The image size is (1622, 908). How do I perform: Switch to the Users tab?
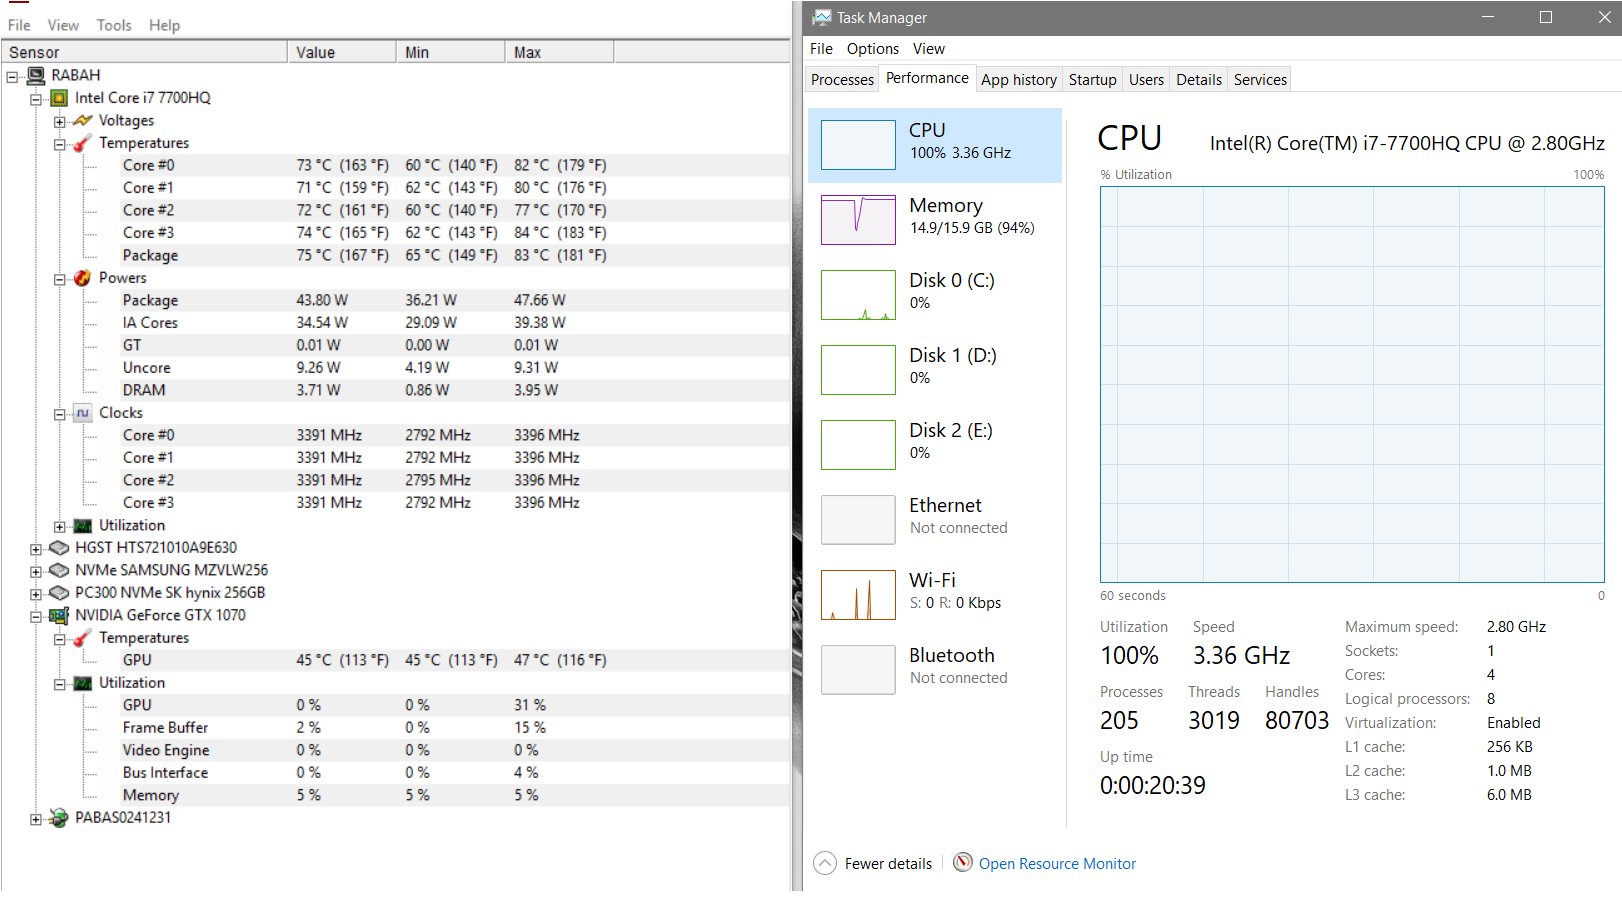[1147, 80]
